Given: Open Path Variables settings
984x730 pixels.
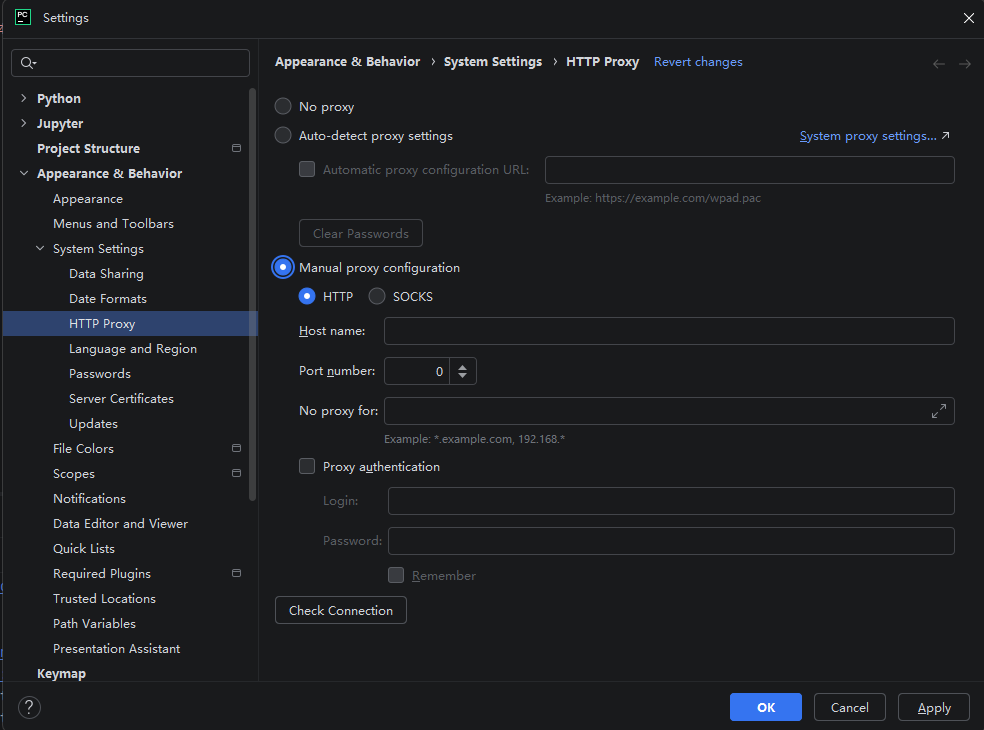Looking at the screenshot, I should [x=94, y=623].
